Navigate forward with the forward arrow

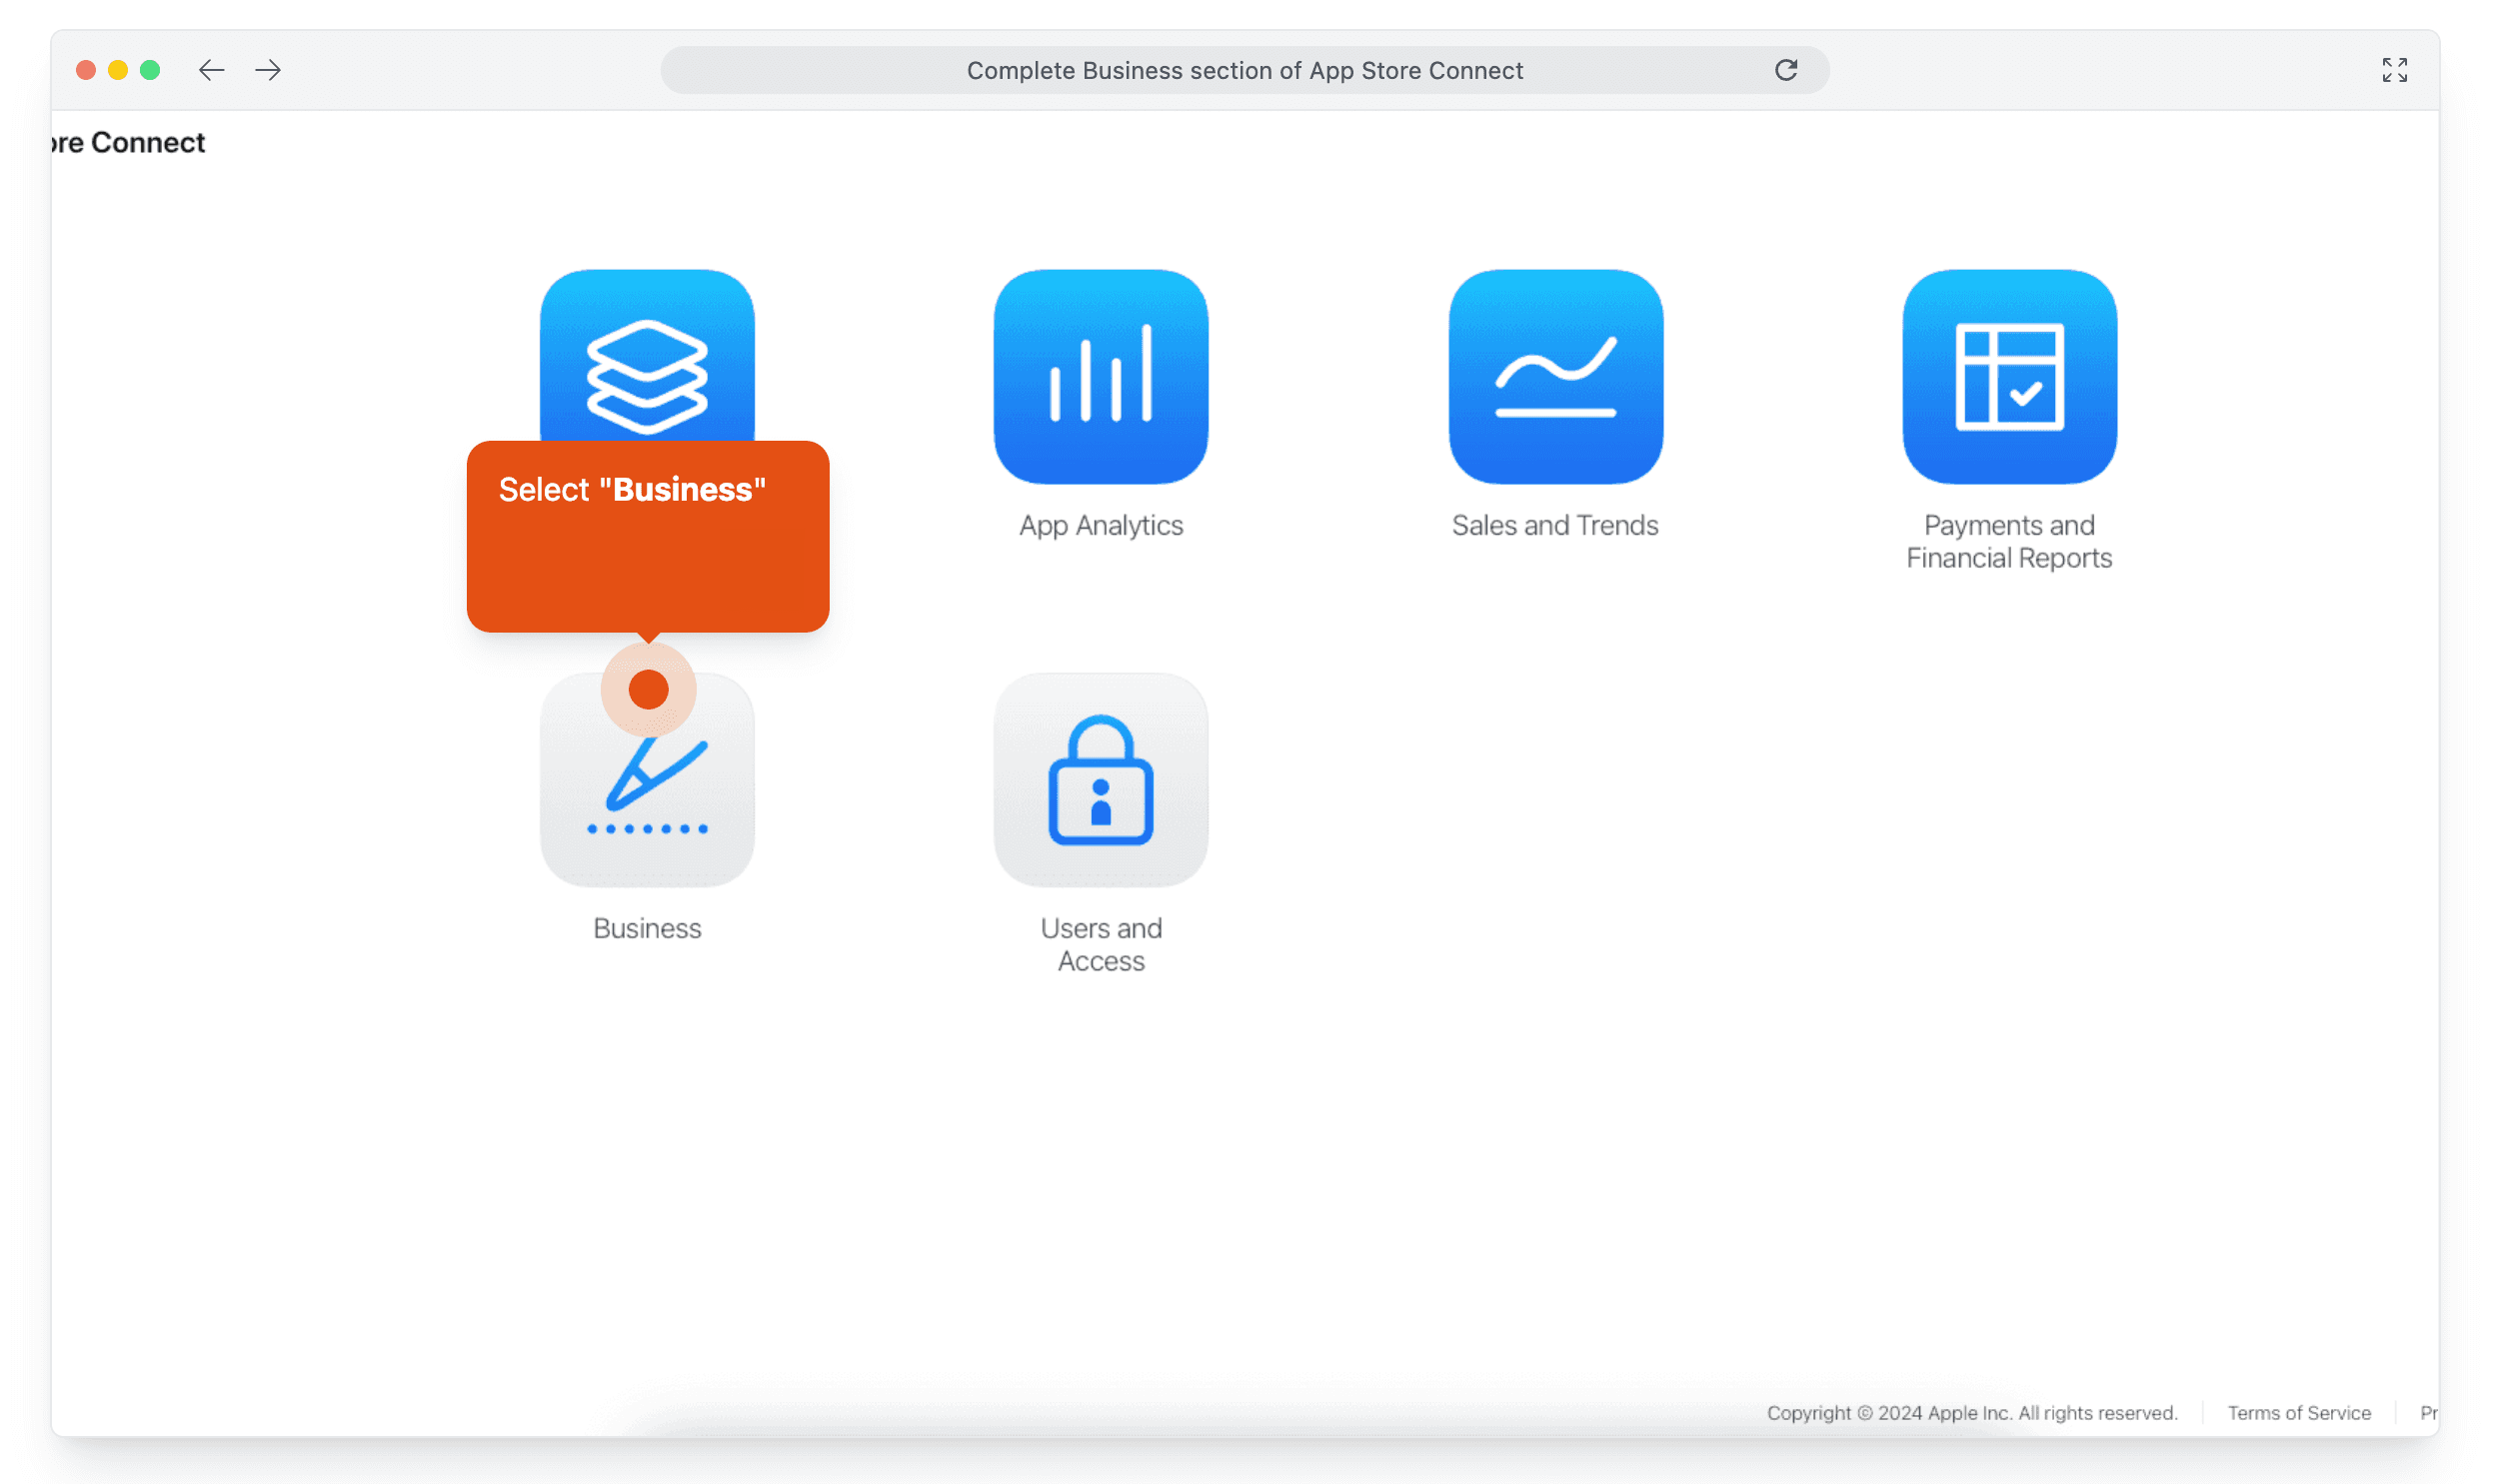pos(267,70)
